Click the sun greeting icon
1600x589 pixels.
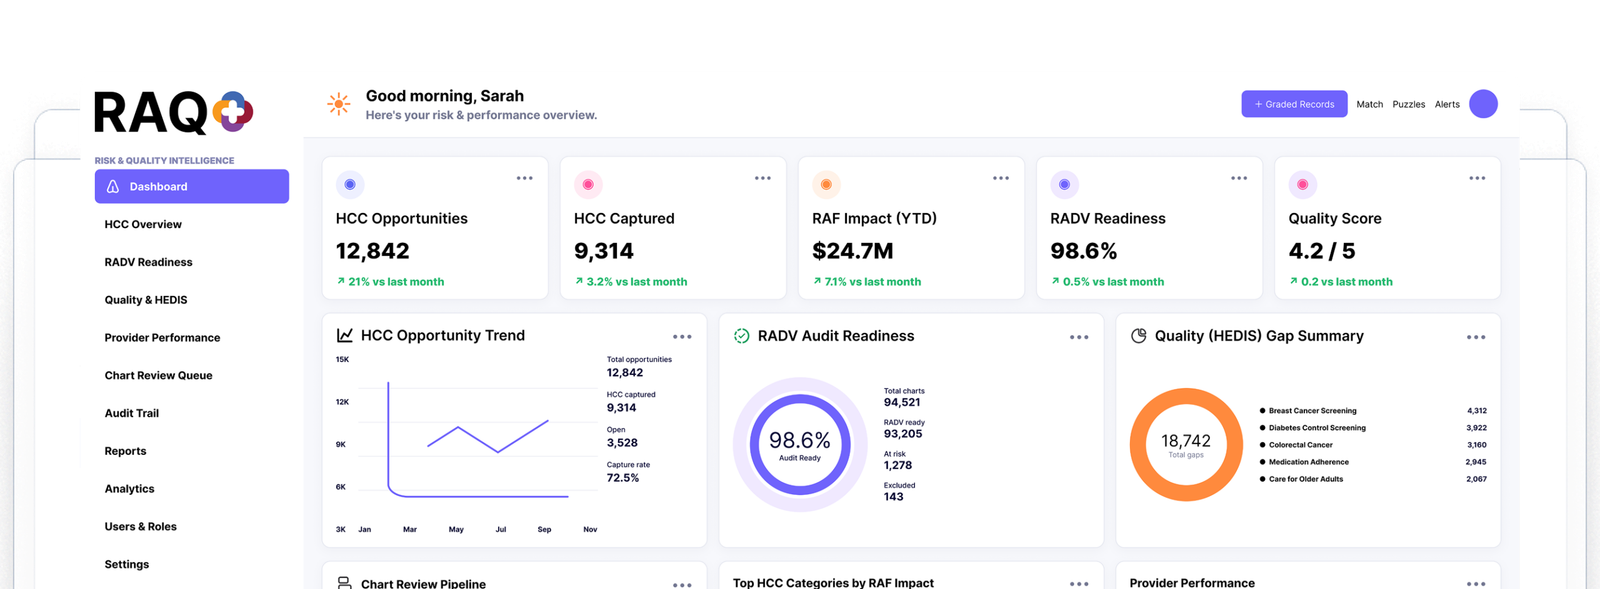tap(339, 104)
